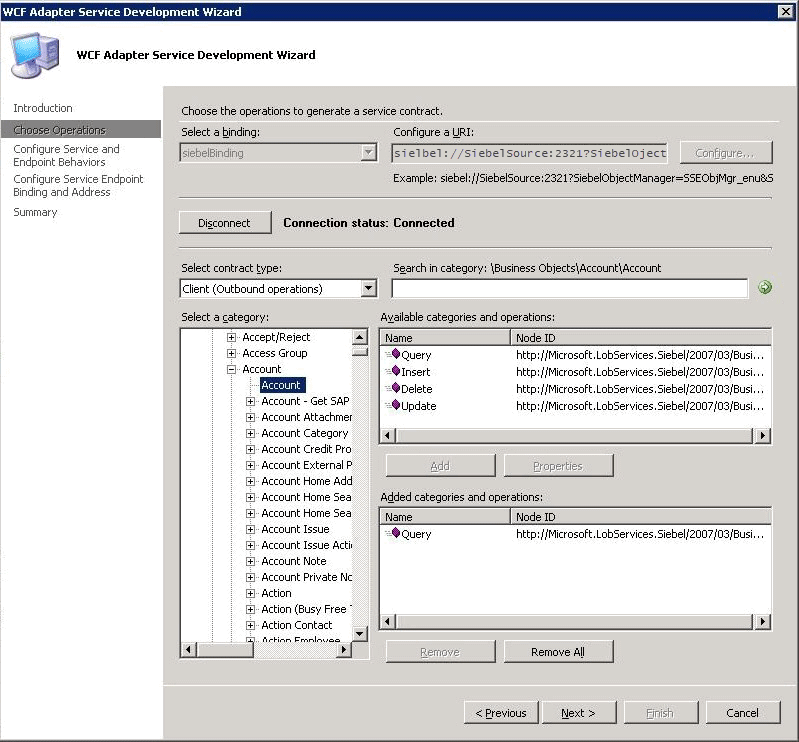The height and width of the screenshot is (742, 799).
Task: Sort available operations by Node ID header
Action: pyautogui.click(x=641, y=338)
